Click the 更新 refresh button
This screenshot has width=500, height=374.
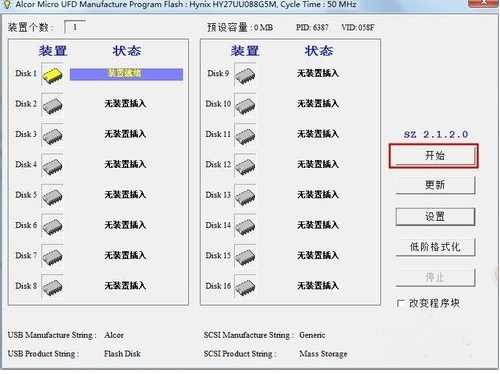435,185
